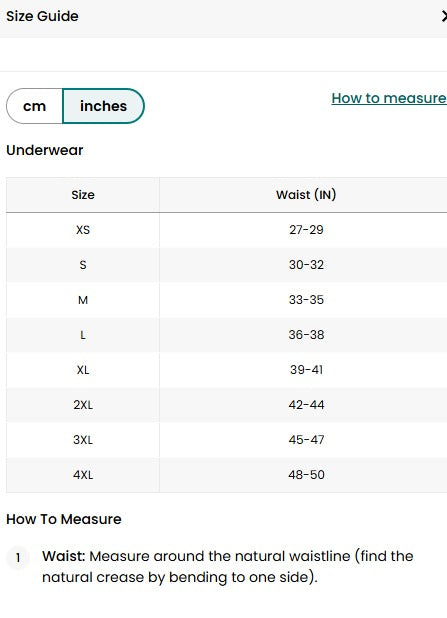Click the M size cell
Viewport: 447px width, 618px height.
coord(83,300)
